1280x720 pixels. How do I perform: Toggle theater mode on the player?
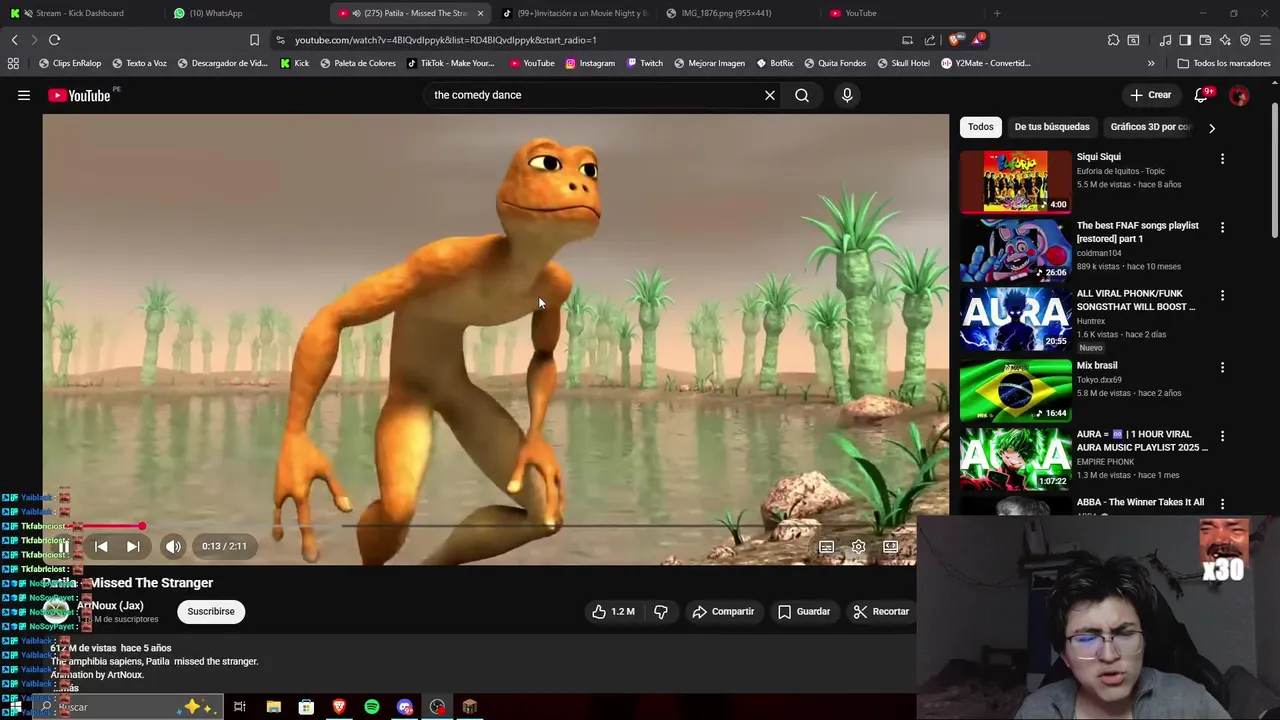[x=890, y=546]
